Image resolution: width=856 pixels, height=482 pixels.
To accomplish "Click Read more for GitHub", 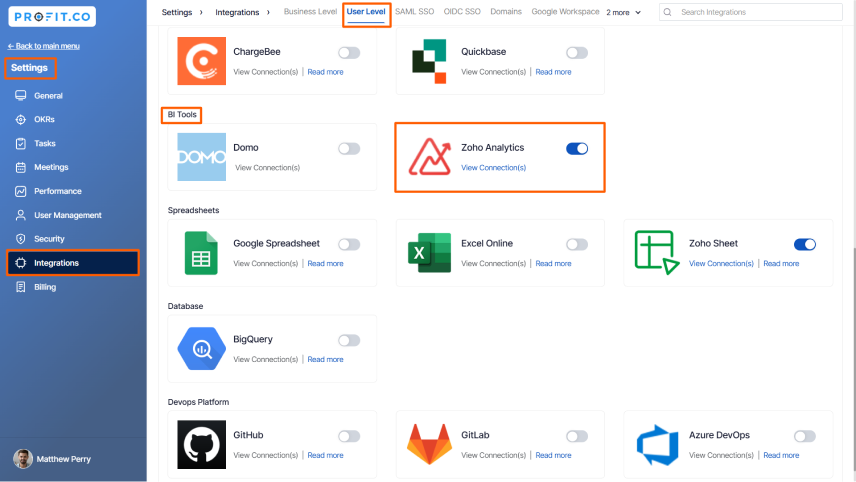I will coord(325,455).
